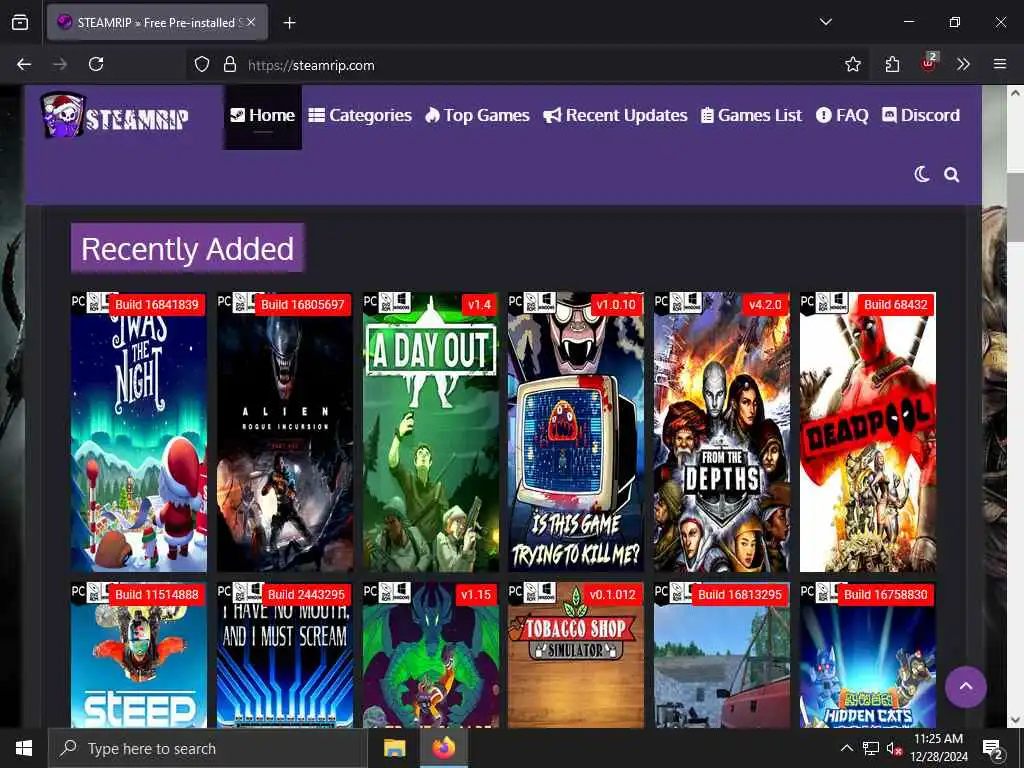Click the Build 2443295 version badge
Image resolution: width=1024 pixels, height=768 pixels.
pos(306,594)
